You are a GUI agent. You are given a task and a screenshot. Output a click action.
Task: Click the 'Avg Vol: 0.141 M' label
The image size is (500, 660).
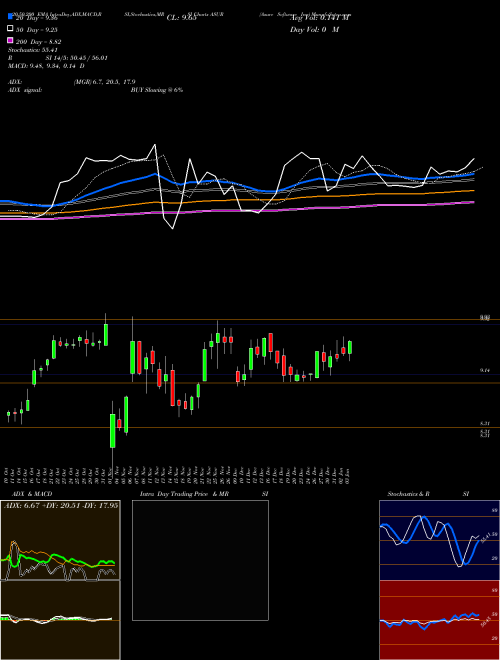tap(320, 18)
